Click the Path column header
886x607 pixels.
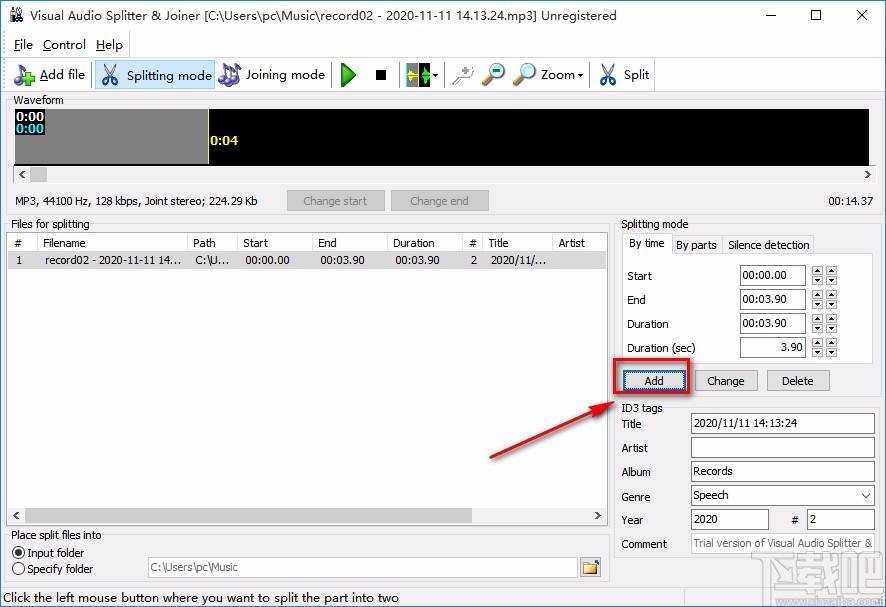pyautogui.click(x=212, y=243)
